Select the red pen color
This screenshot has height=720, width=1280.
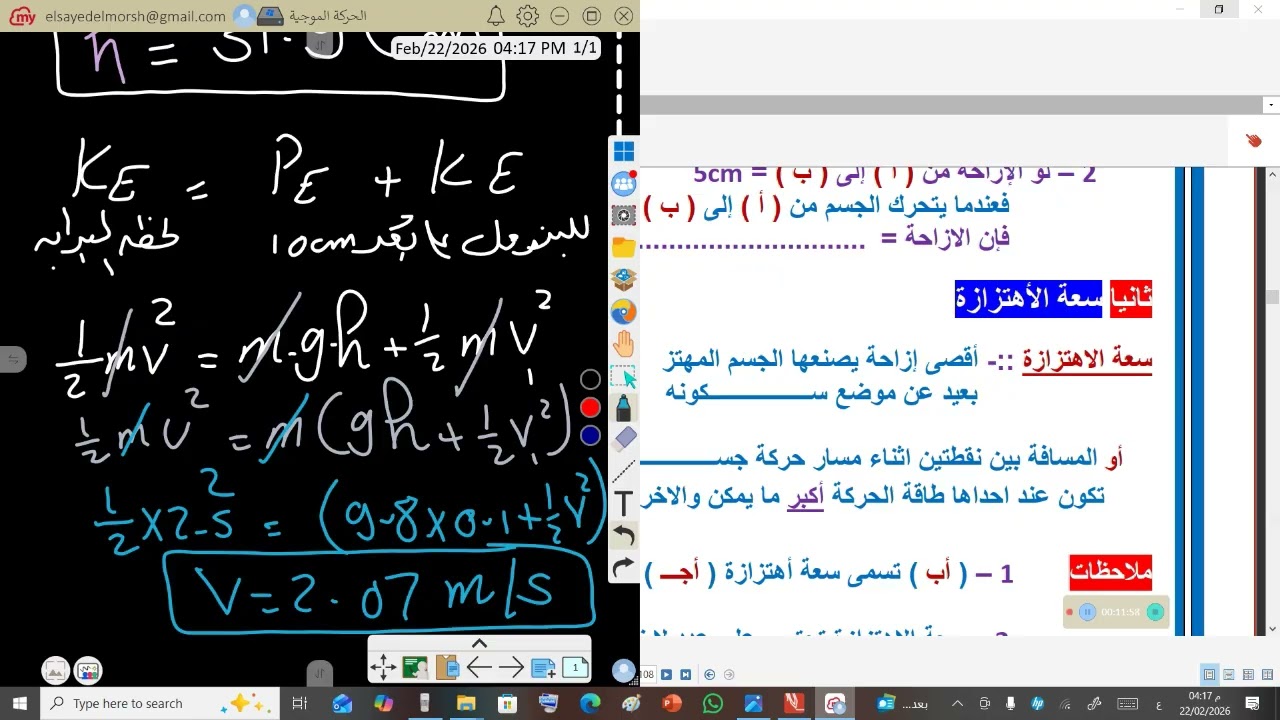click(591, 407)
